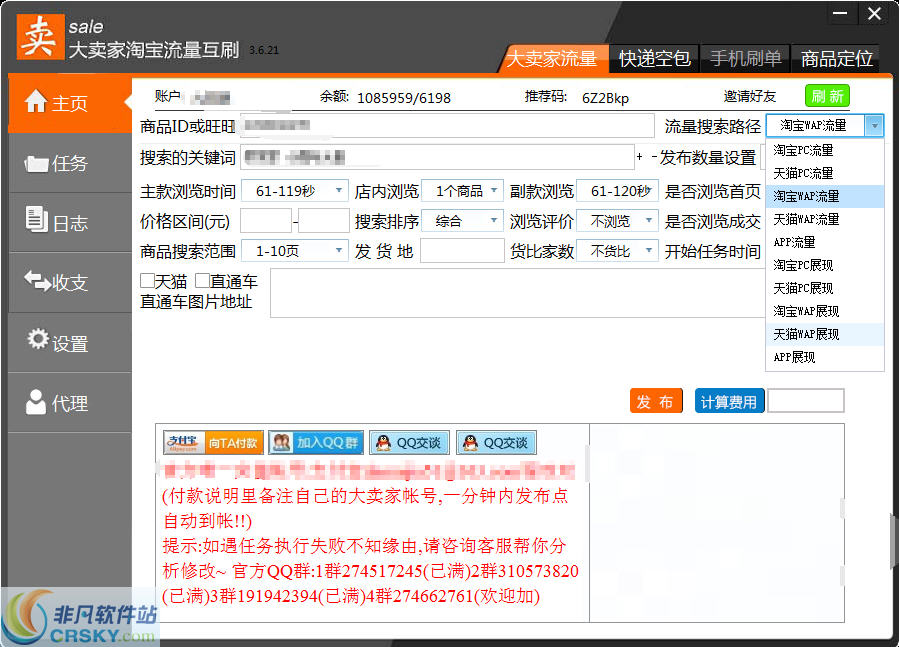Click the minimum 价格区间 price box

click(x=266, y=221)
